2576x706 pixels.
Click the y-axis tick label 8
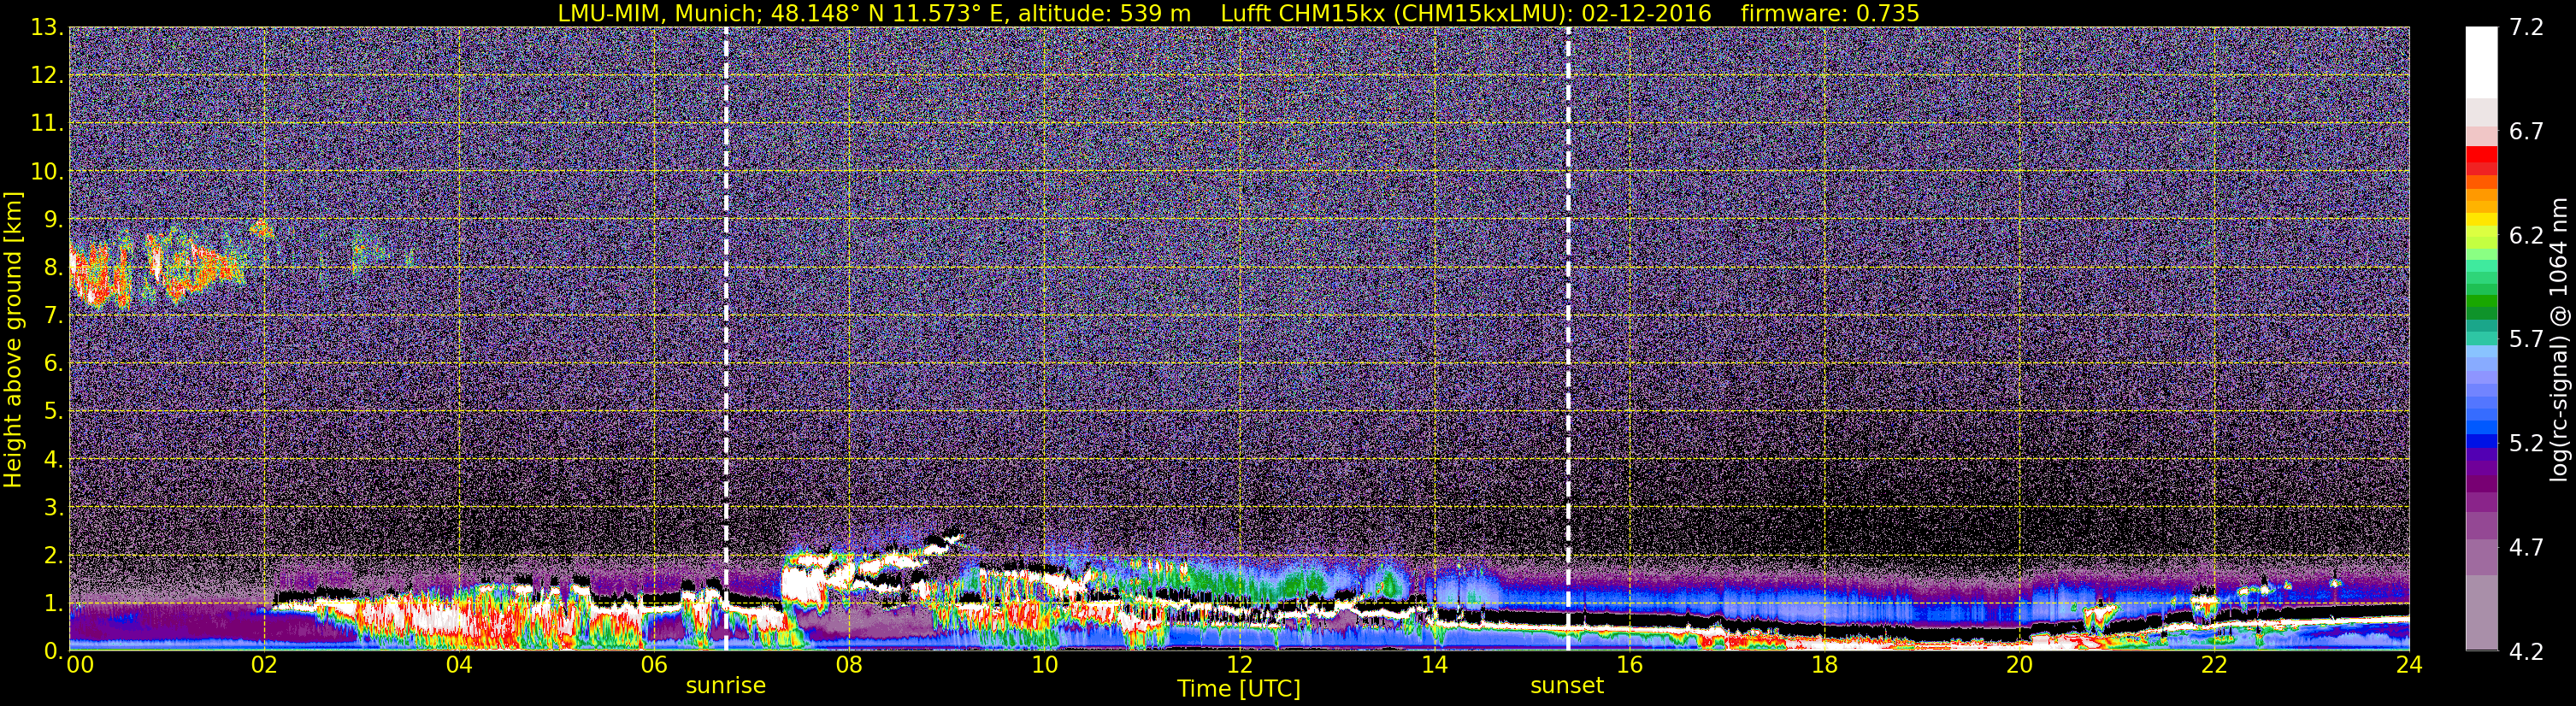[54, 268]
